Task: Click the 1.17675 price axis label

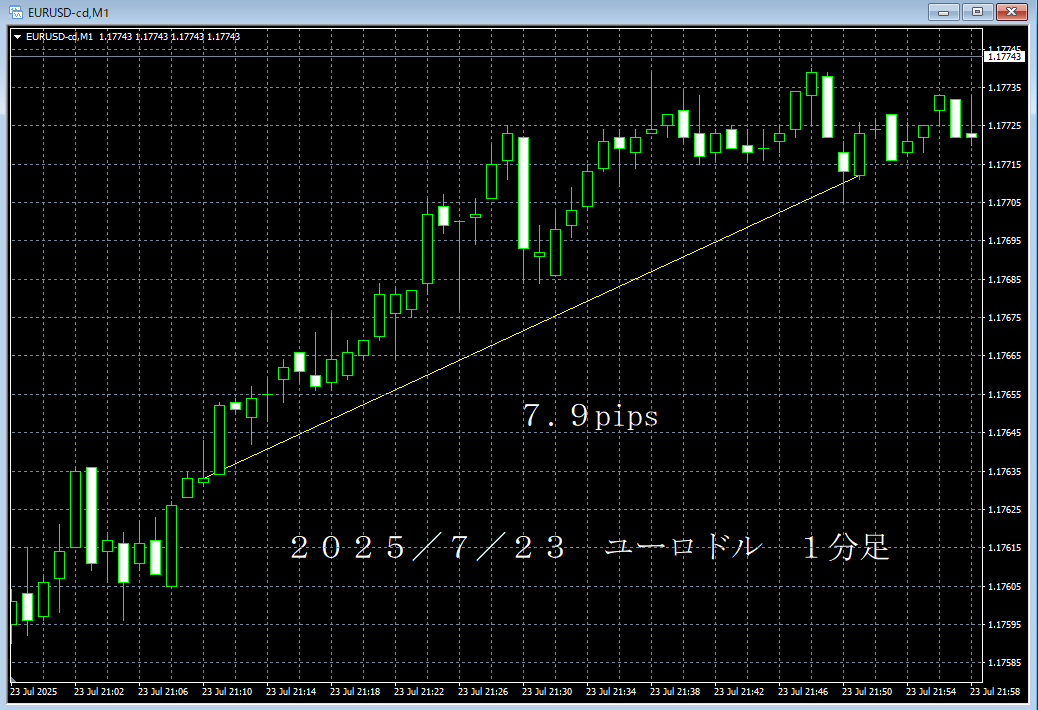Action: [1004, 318]
